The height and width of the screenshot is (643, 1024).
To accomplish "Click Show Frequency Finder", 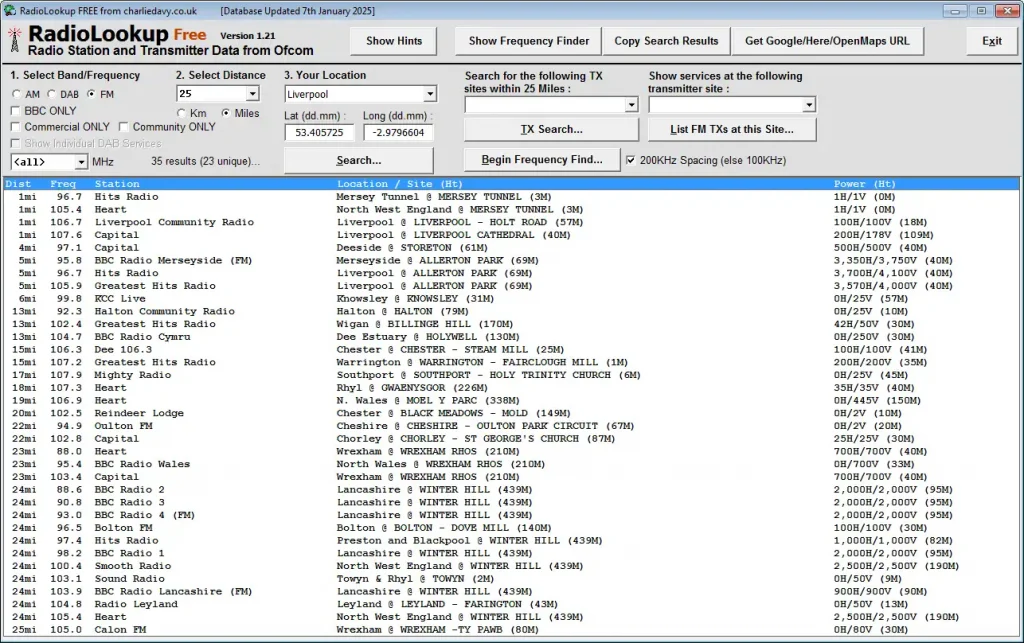I will click(527, 41).
